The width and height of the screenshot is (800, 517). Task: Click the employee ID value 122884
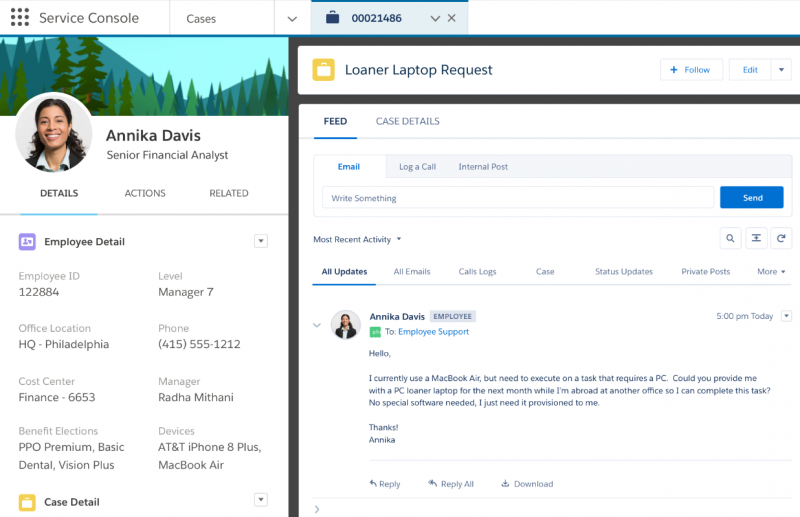39,292
